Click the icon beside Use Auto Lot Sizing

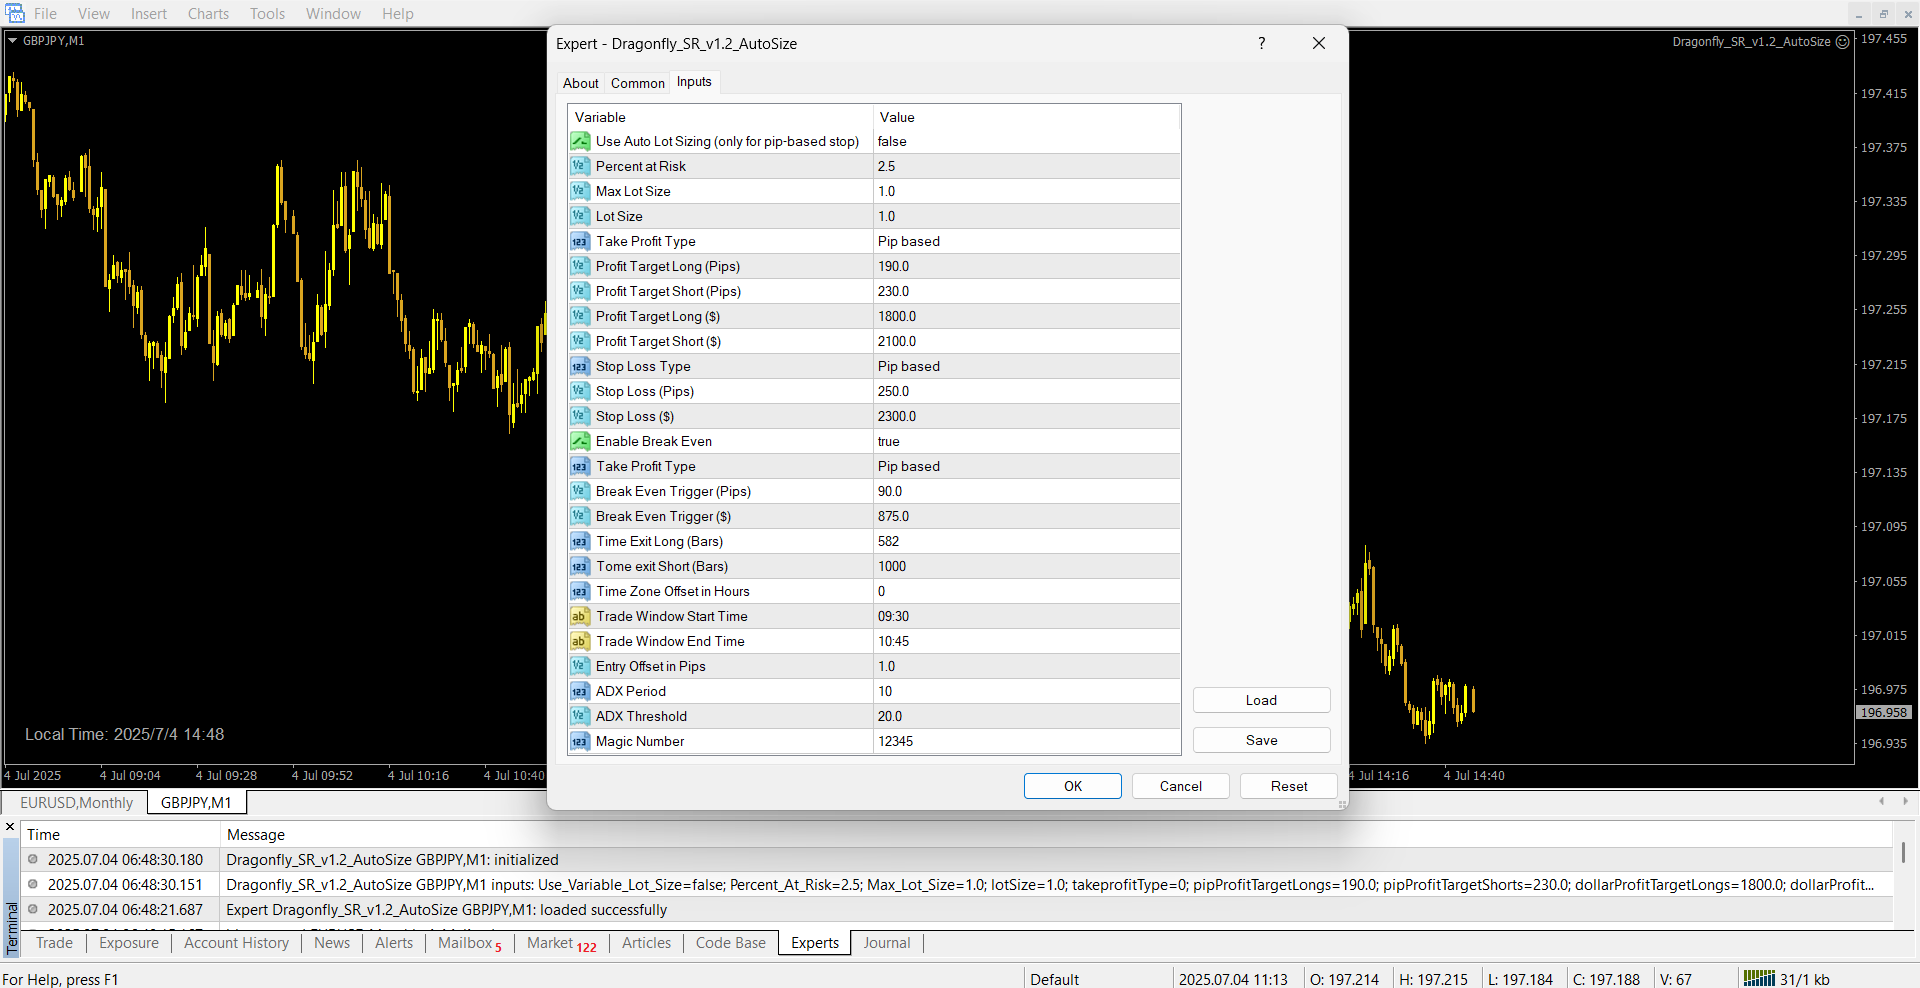(x=580, y=141)
